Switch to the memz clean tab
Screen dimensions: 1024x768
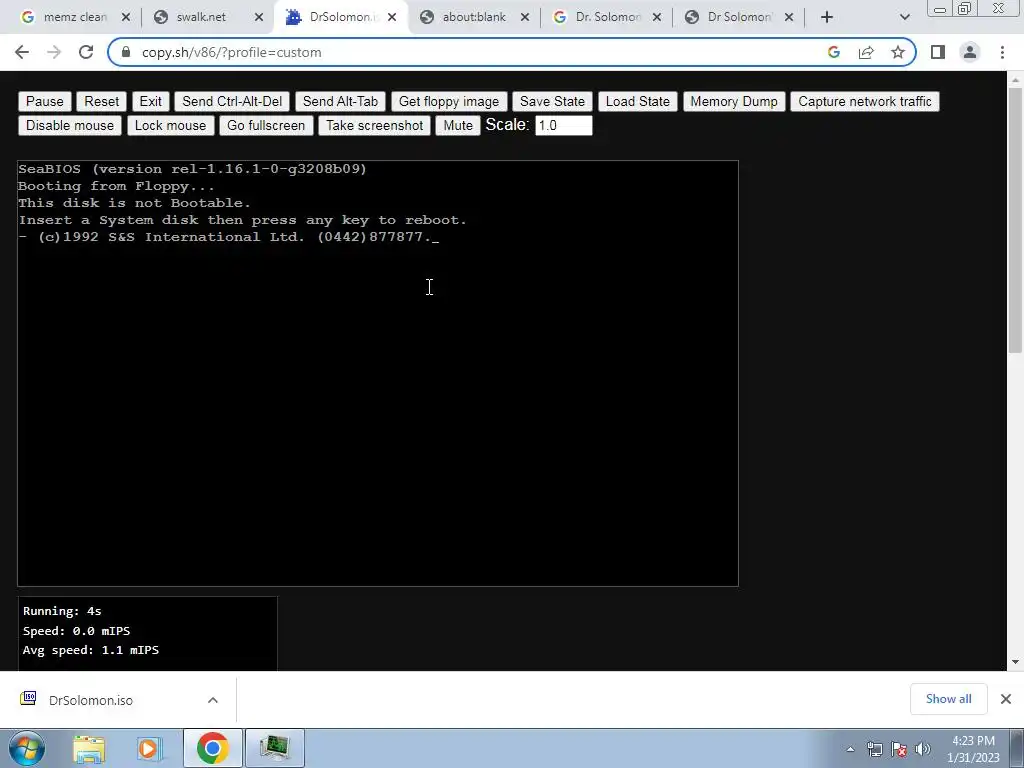(x=74, y=17)
